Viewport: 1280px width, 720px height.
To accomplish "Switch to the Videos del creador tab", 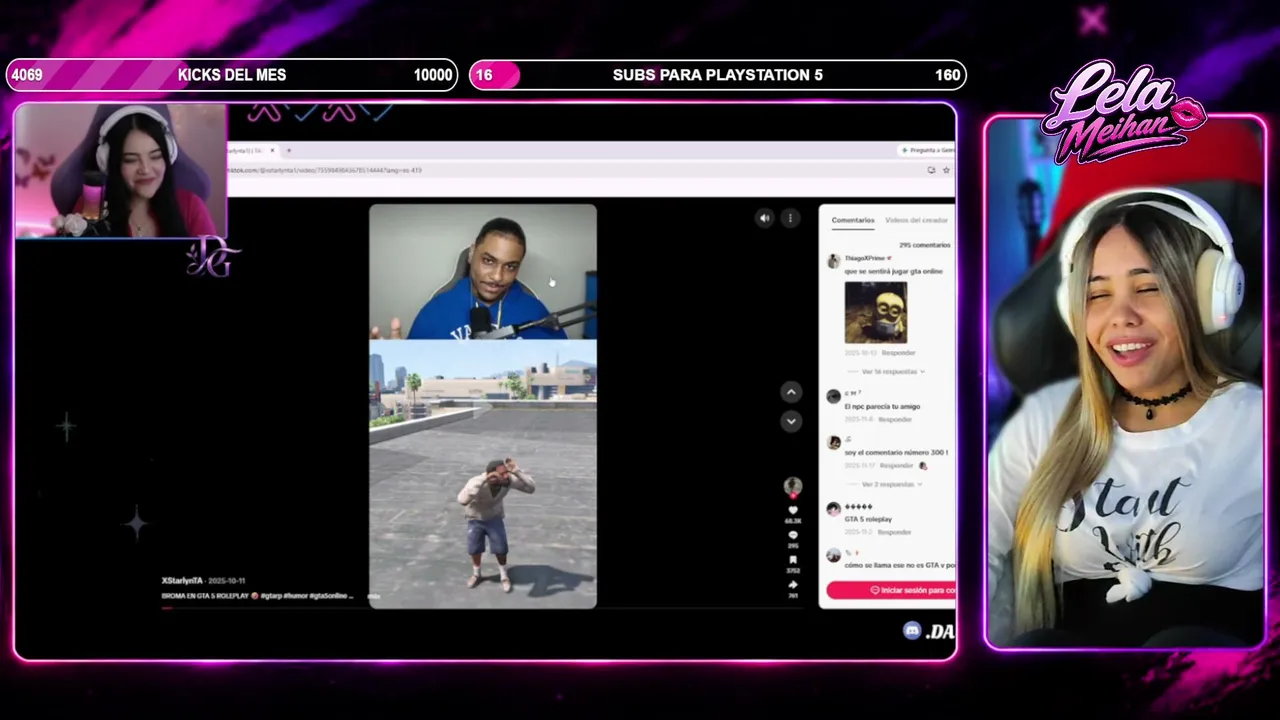I will pos(916,220).
